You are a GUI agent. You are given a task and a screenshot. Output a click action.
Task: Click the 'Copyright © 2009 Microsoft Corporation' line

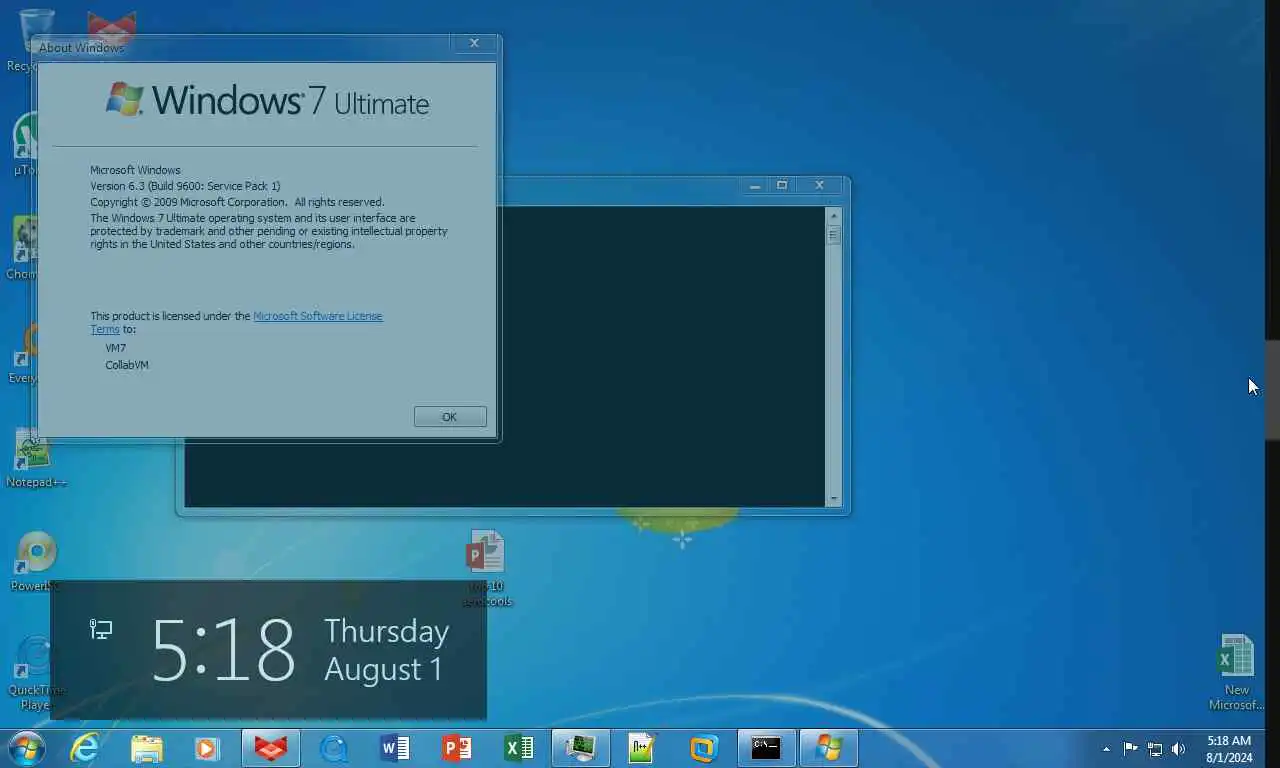point(237,202)
